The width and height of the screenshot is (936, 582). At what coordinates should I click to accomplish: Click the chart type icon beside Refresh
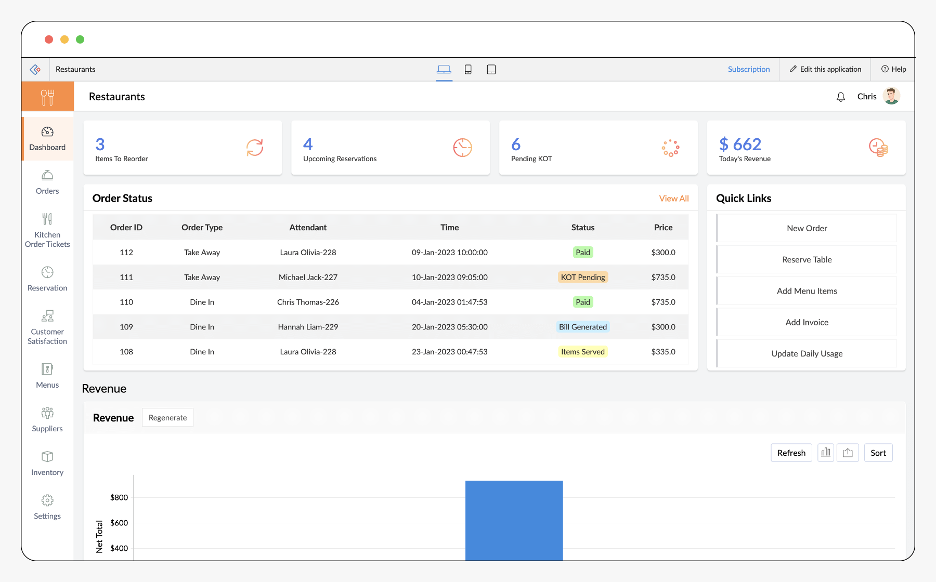pyautogui.click(x=825, y=452)
